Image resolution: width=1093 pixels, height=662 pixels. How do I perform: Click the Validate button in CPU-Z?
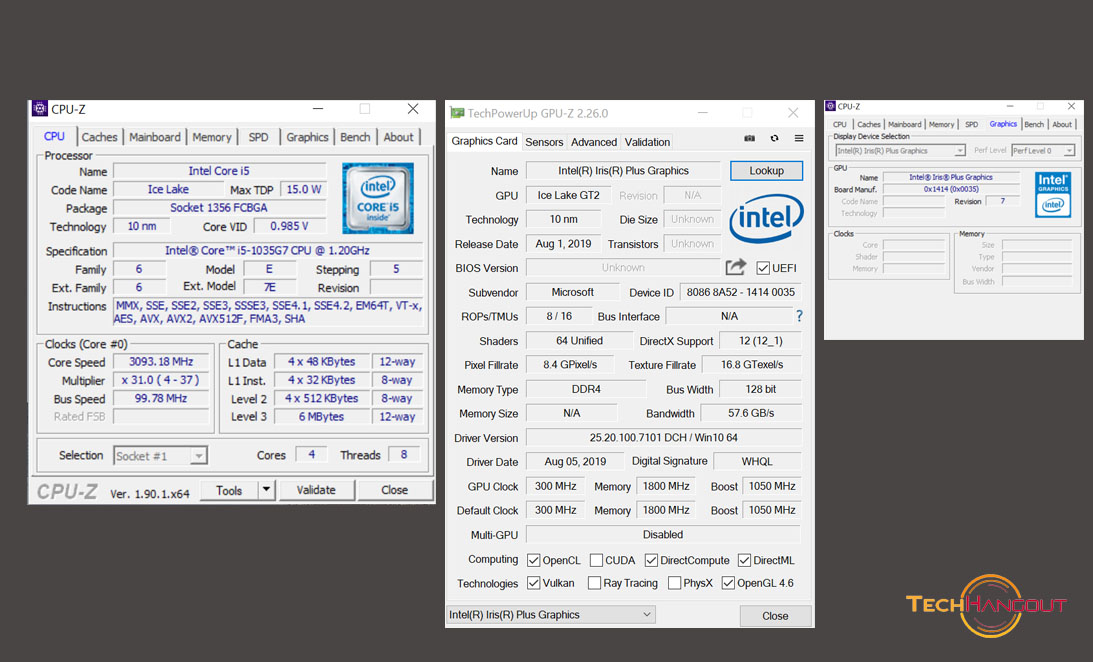(316, 490)
